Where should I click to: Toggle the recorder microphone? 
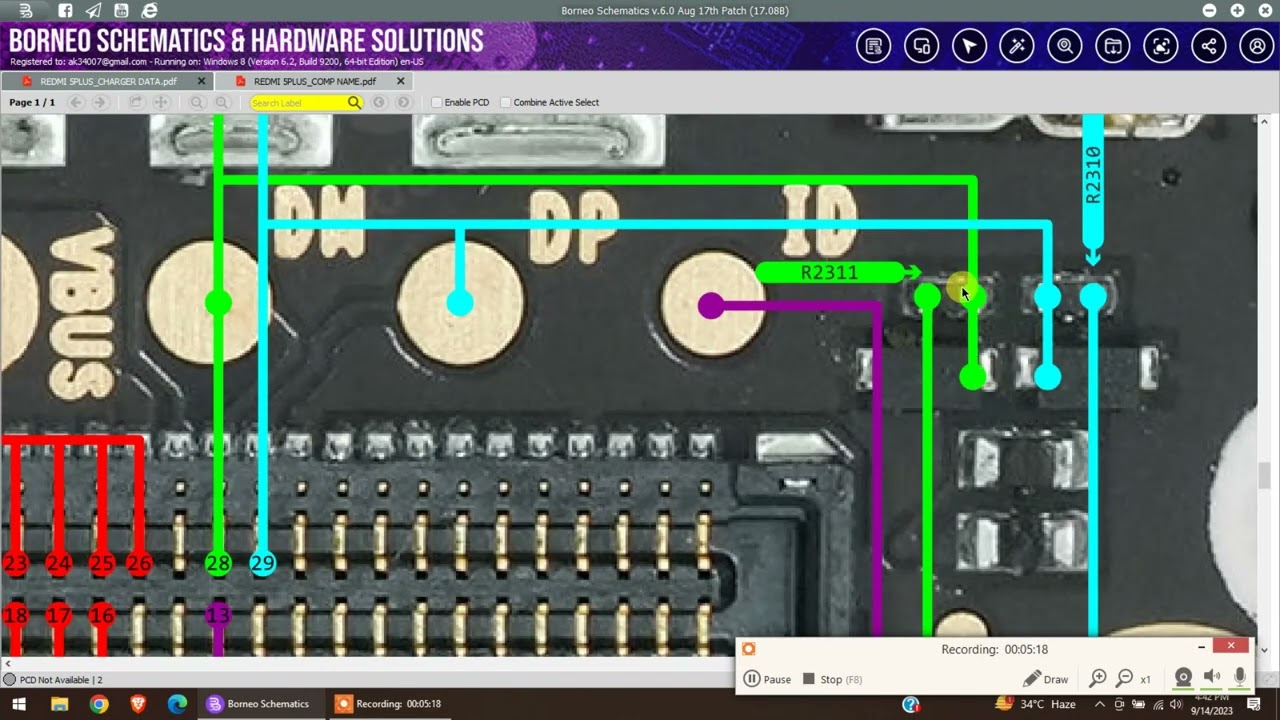1240,678
